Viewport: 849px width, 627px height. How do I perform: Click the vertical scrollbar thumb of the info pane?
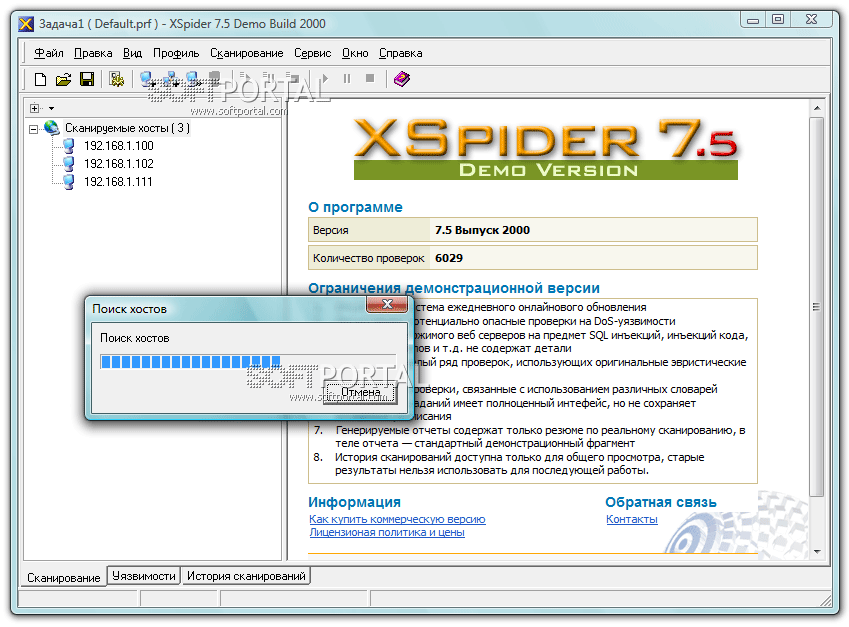tap(817, 307)
